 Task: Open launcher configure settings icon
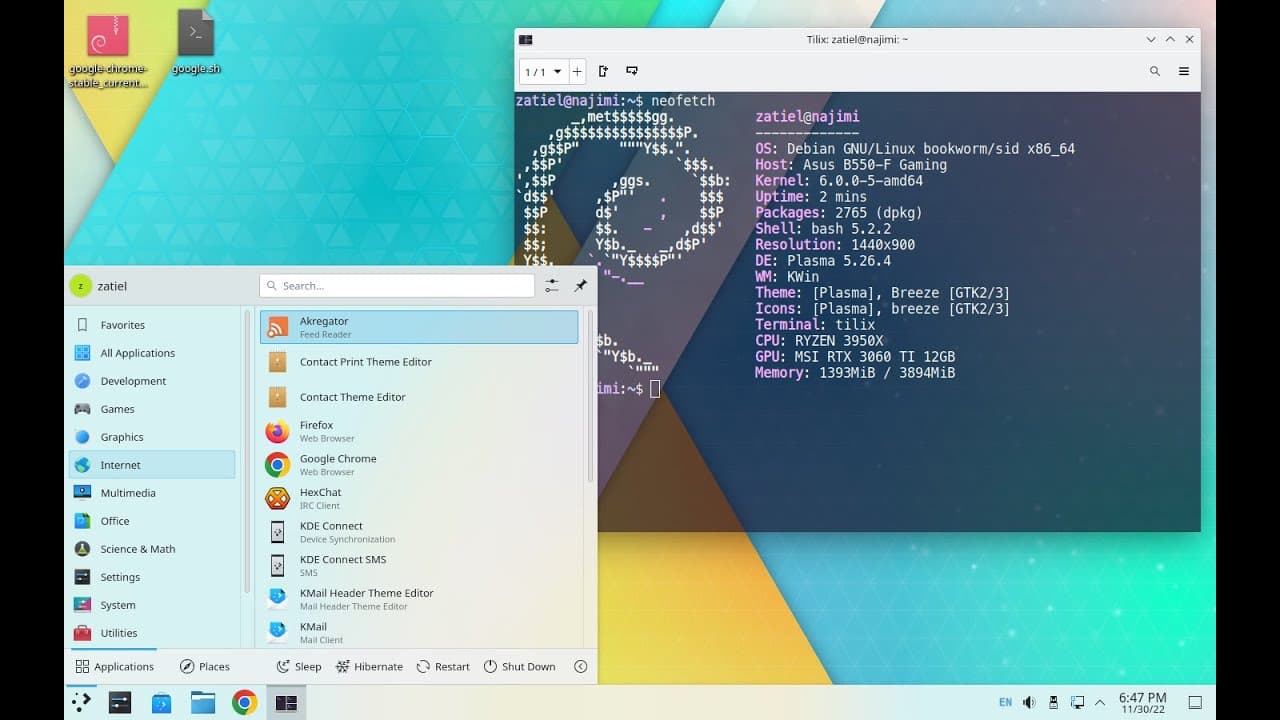click(x=552, y=286)
